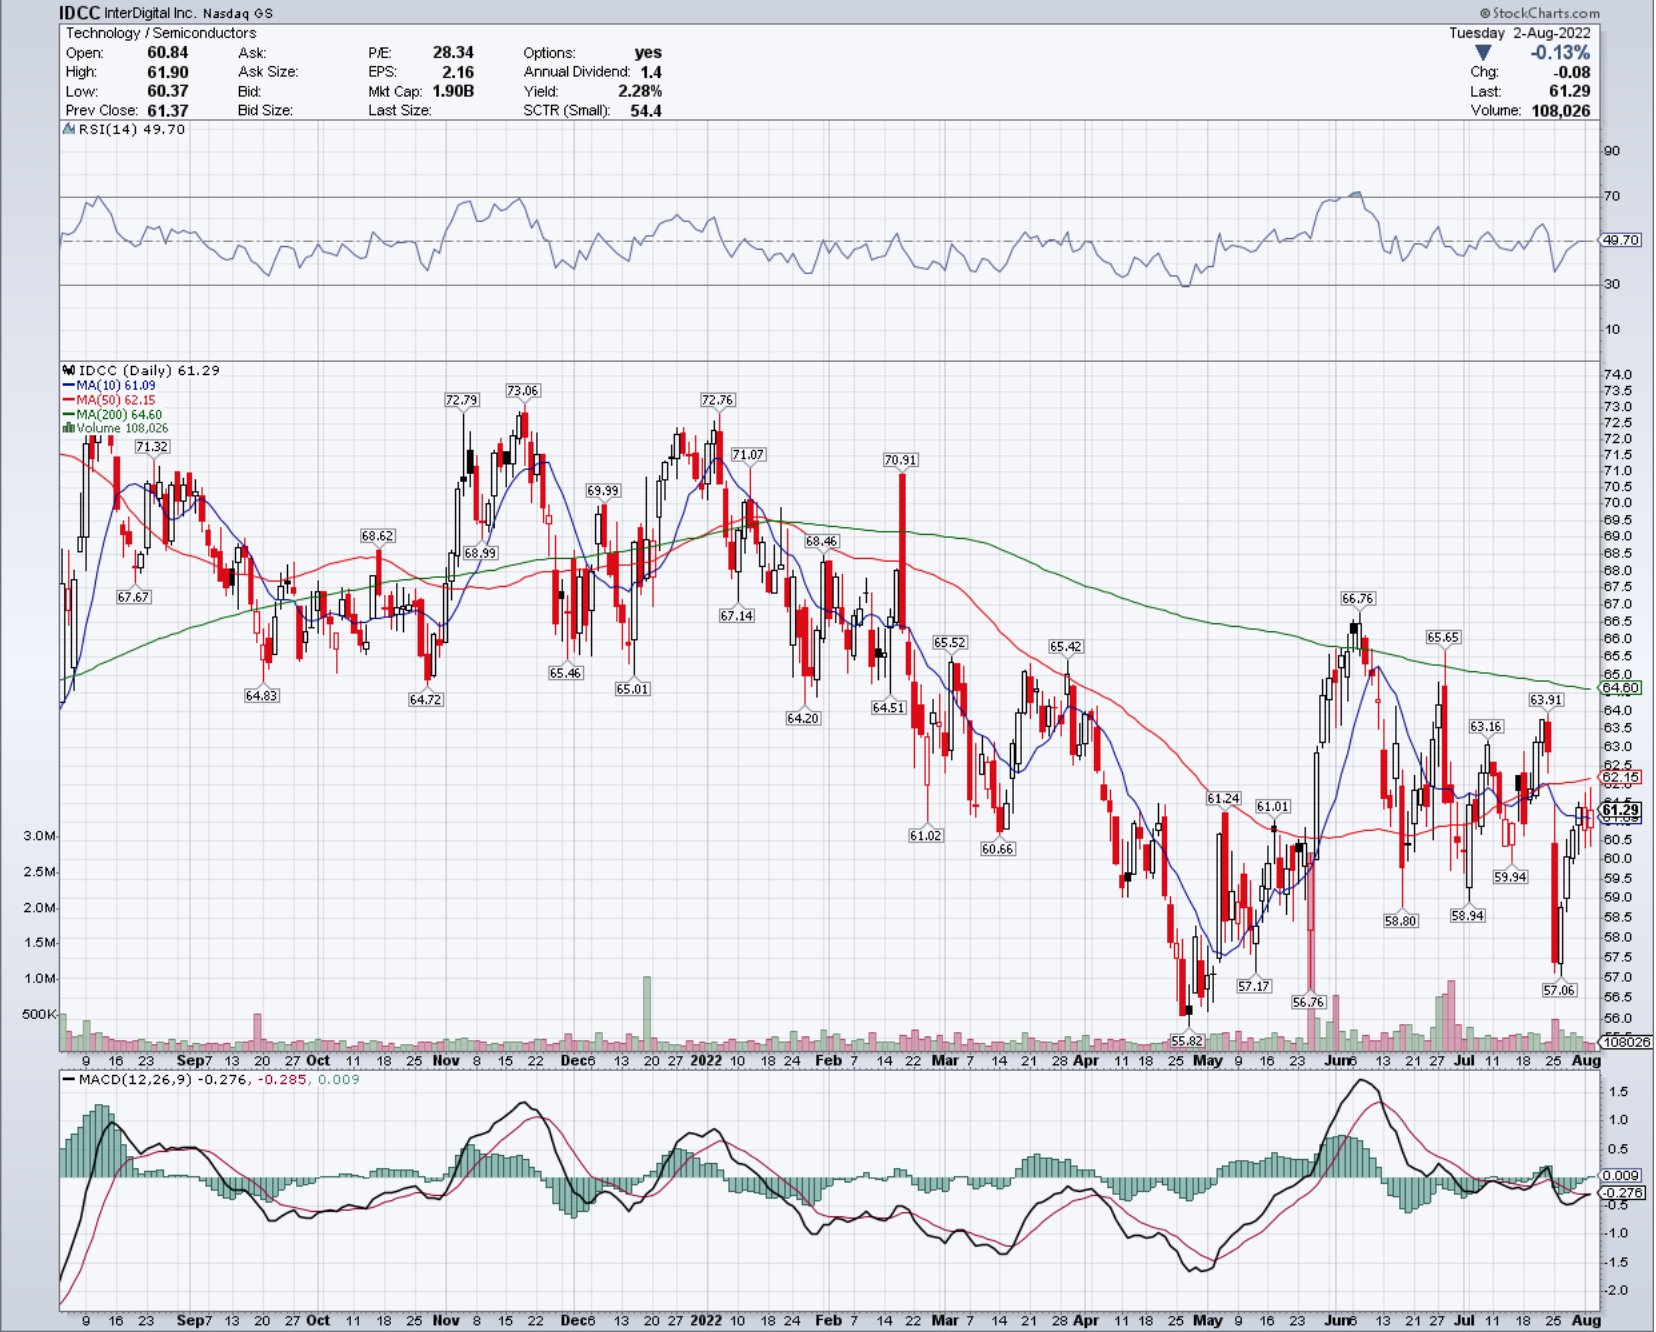Click the 60.66 price annotation
This screenshot has width=1656, height=1332.
pos(998,849)
